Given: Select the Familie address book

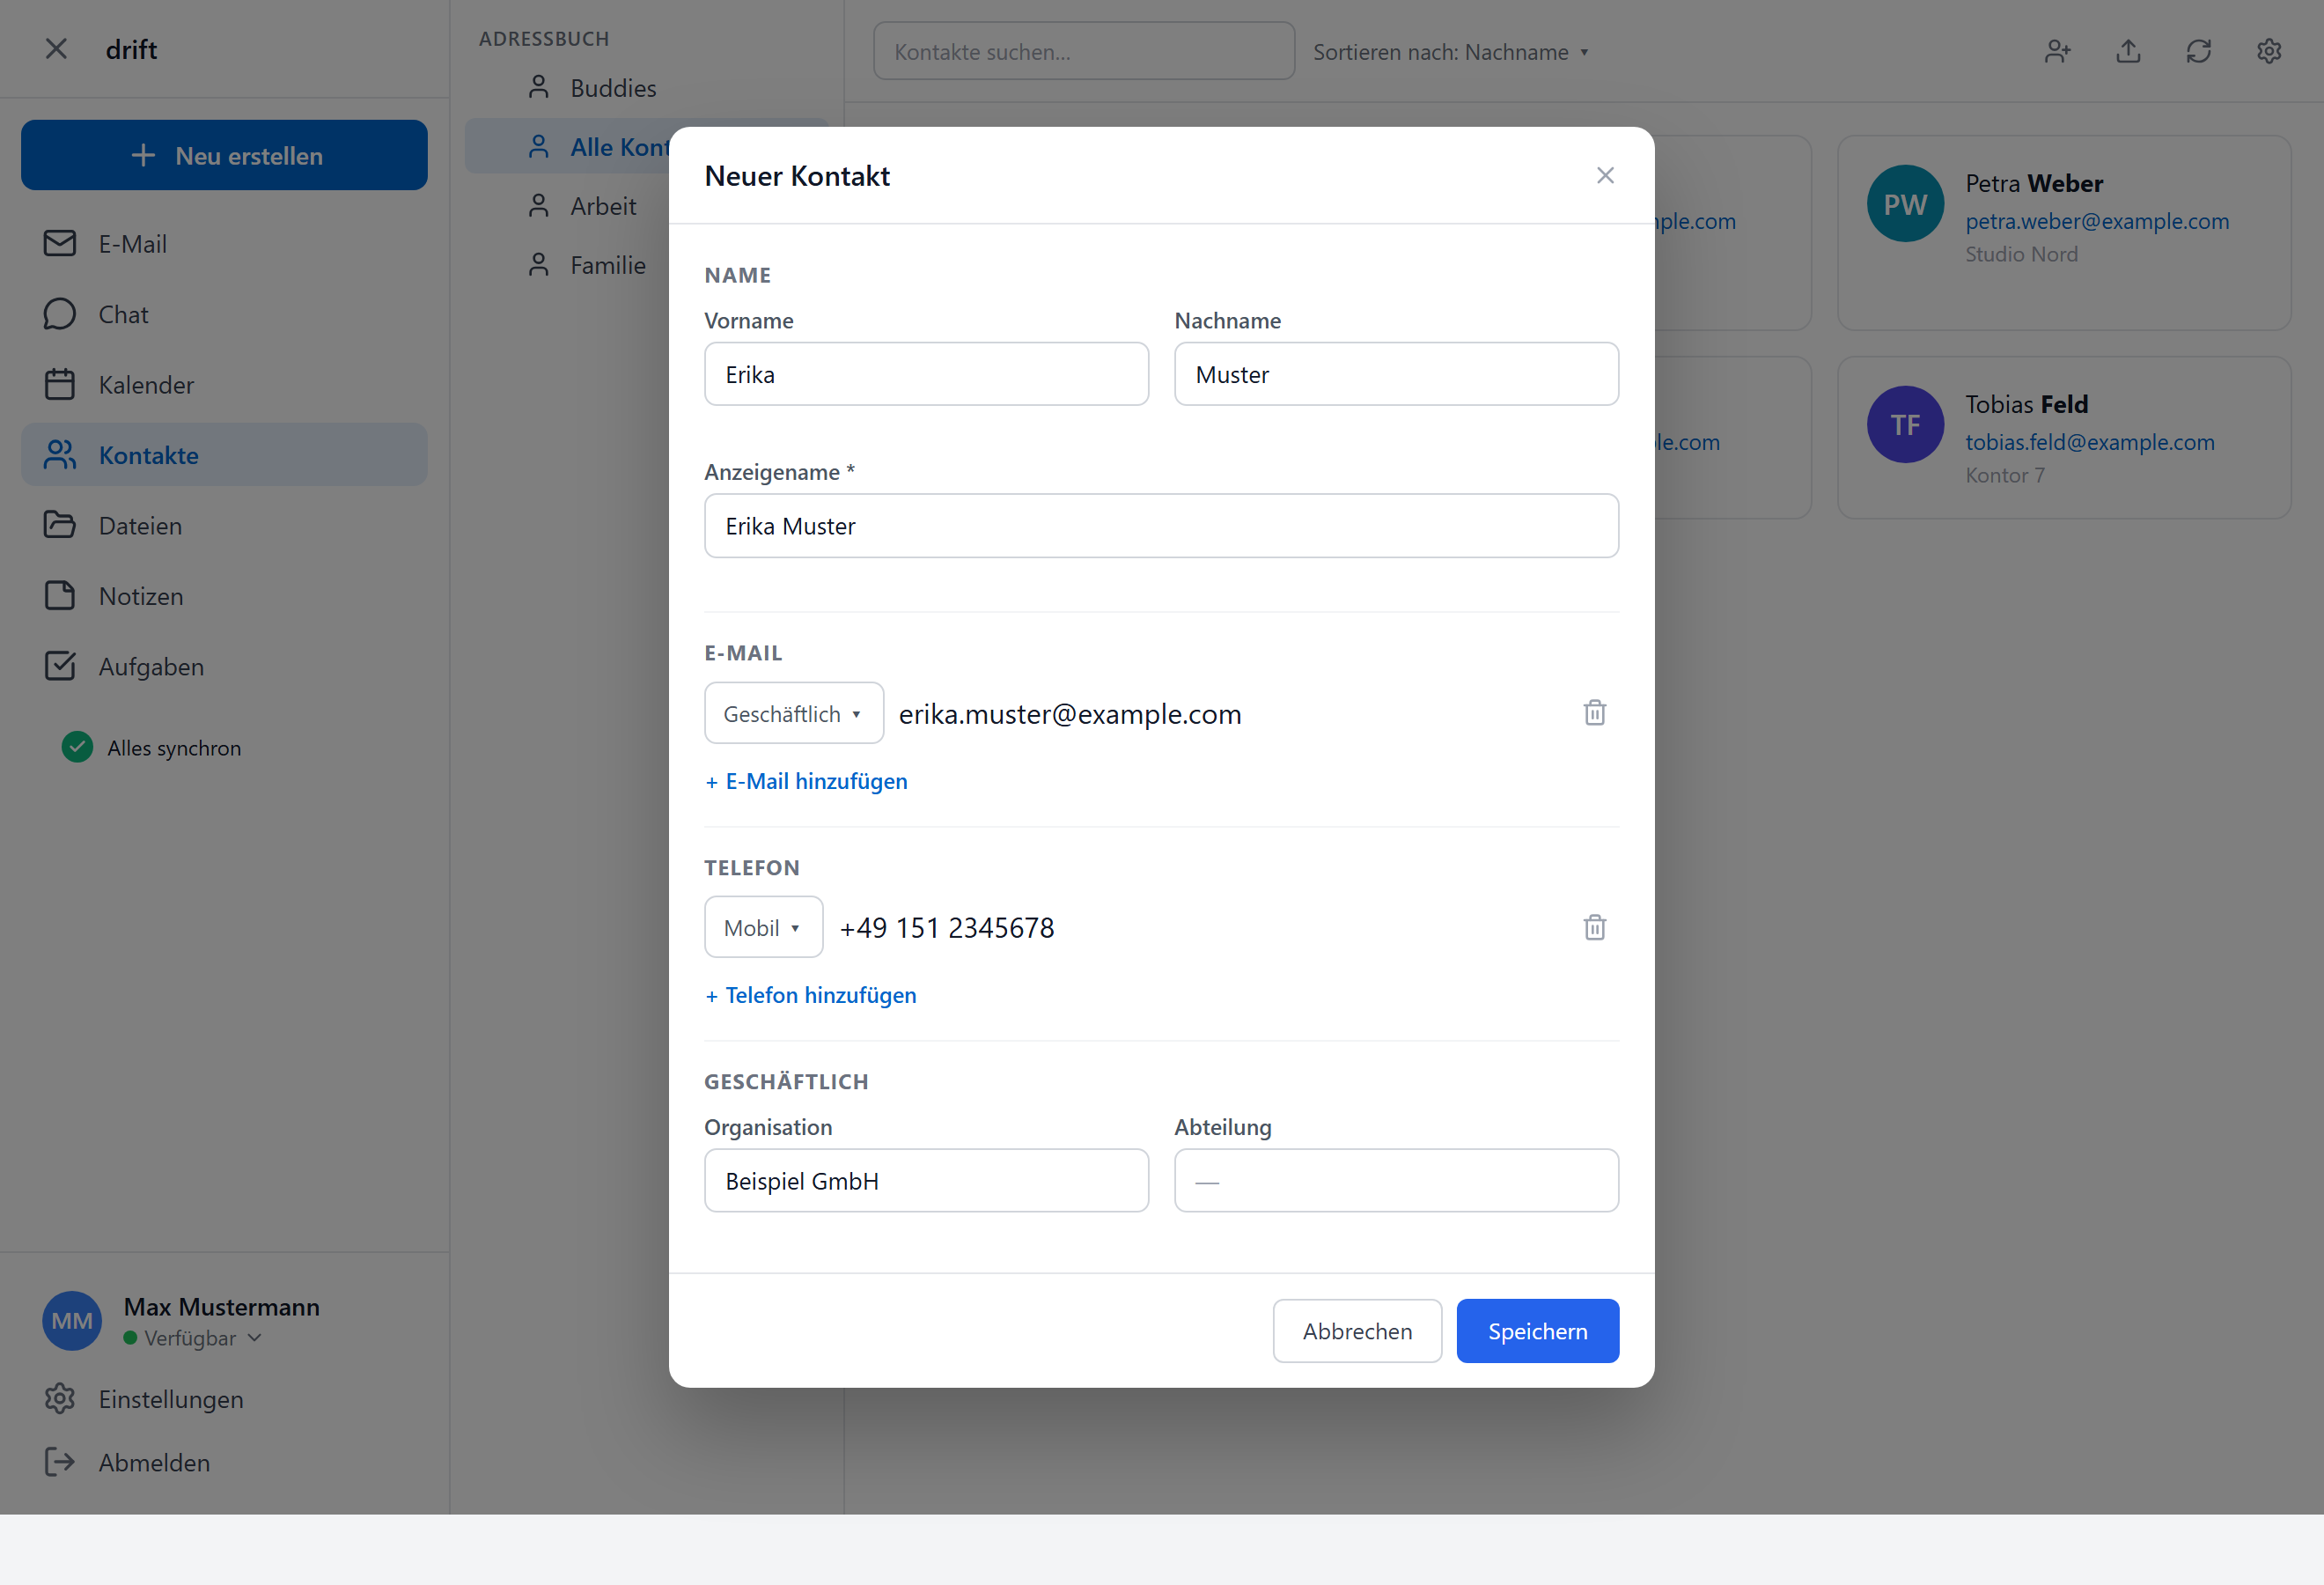Looking at the screenshot, I should tap(646, 265).
